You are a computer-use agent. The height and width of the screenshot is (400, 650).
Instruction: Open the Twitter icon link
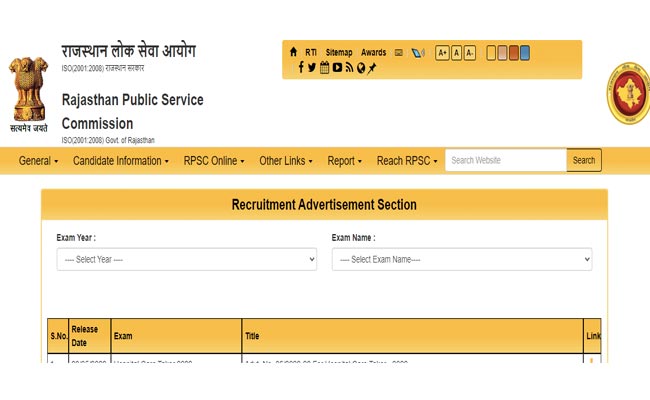(x=312, y=68)
